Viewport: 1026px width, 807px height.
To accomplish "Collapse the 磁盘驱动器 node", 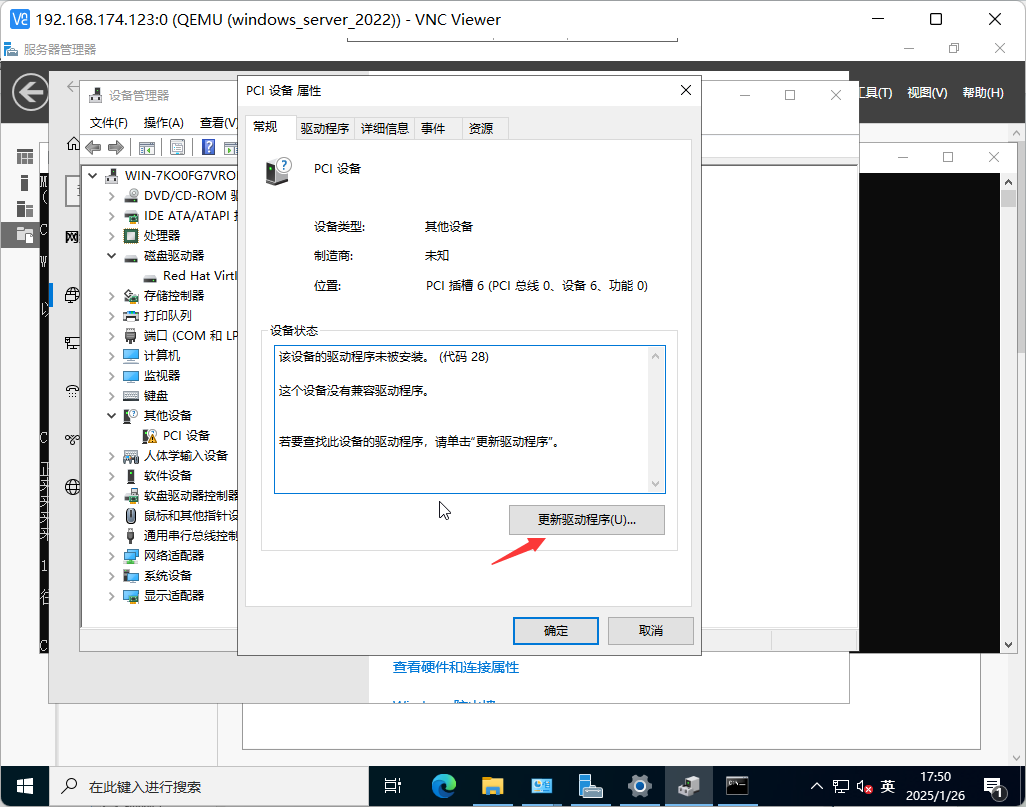I will (x=112, y=256).
